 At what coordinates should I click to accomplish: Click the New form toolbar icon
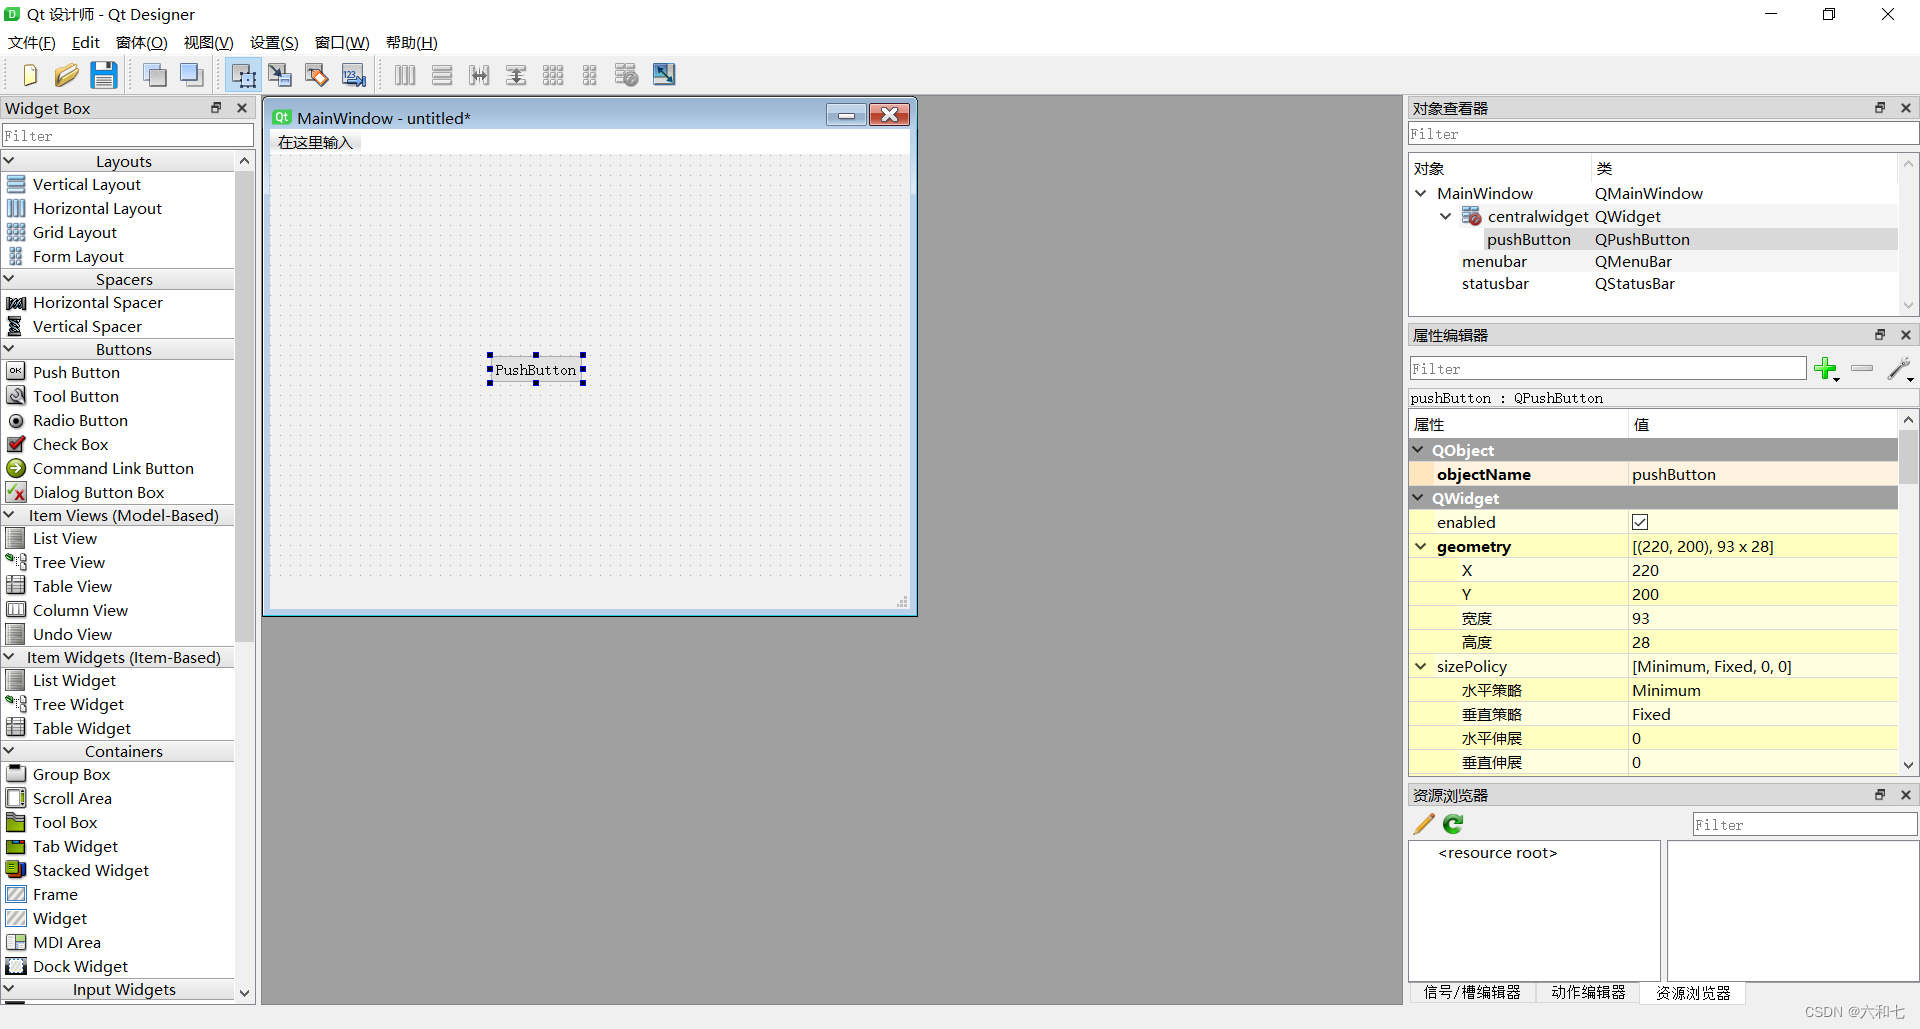click(x=29, y=75)
